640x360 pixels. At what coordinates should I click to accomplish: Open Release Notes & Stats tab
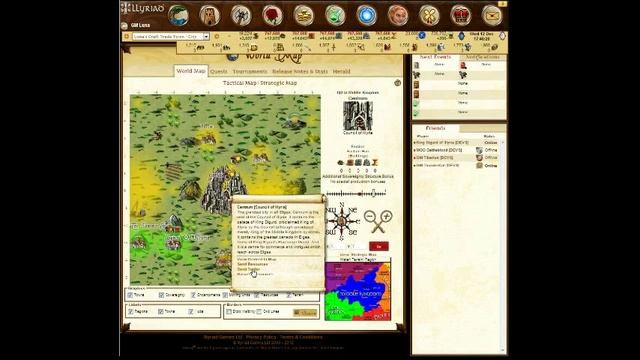click(x=300, y=71)
